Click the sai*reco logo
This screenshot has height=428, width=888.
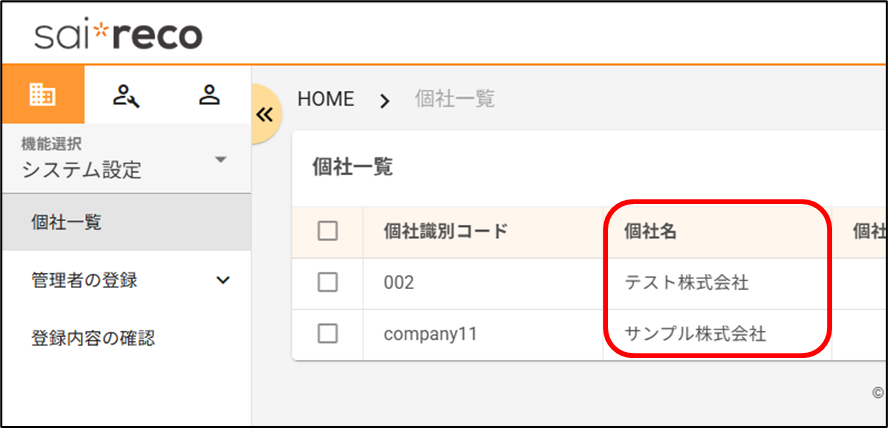pyautogui.click(x=118, y=36)
